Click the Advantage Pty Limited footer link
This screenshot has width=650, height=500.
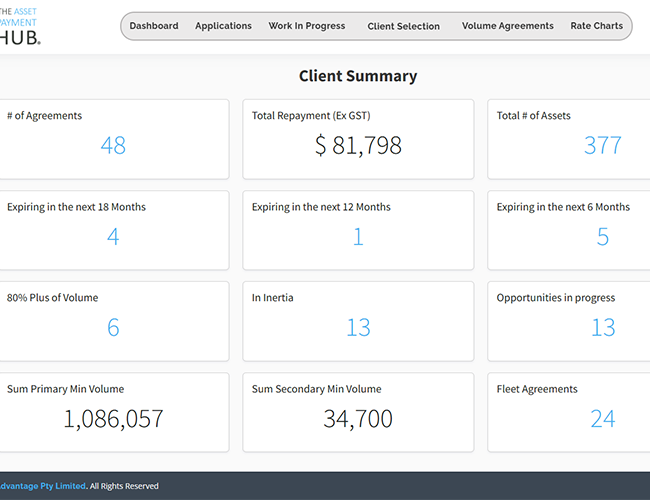[x=43, y=486]
